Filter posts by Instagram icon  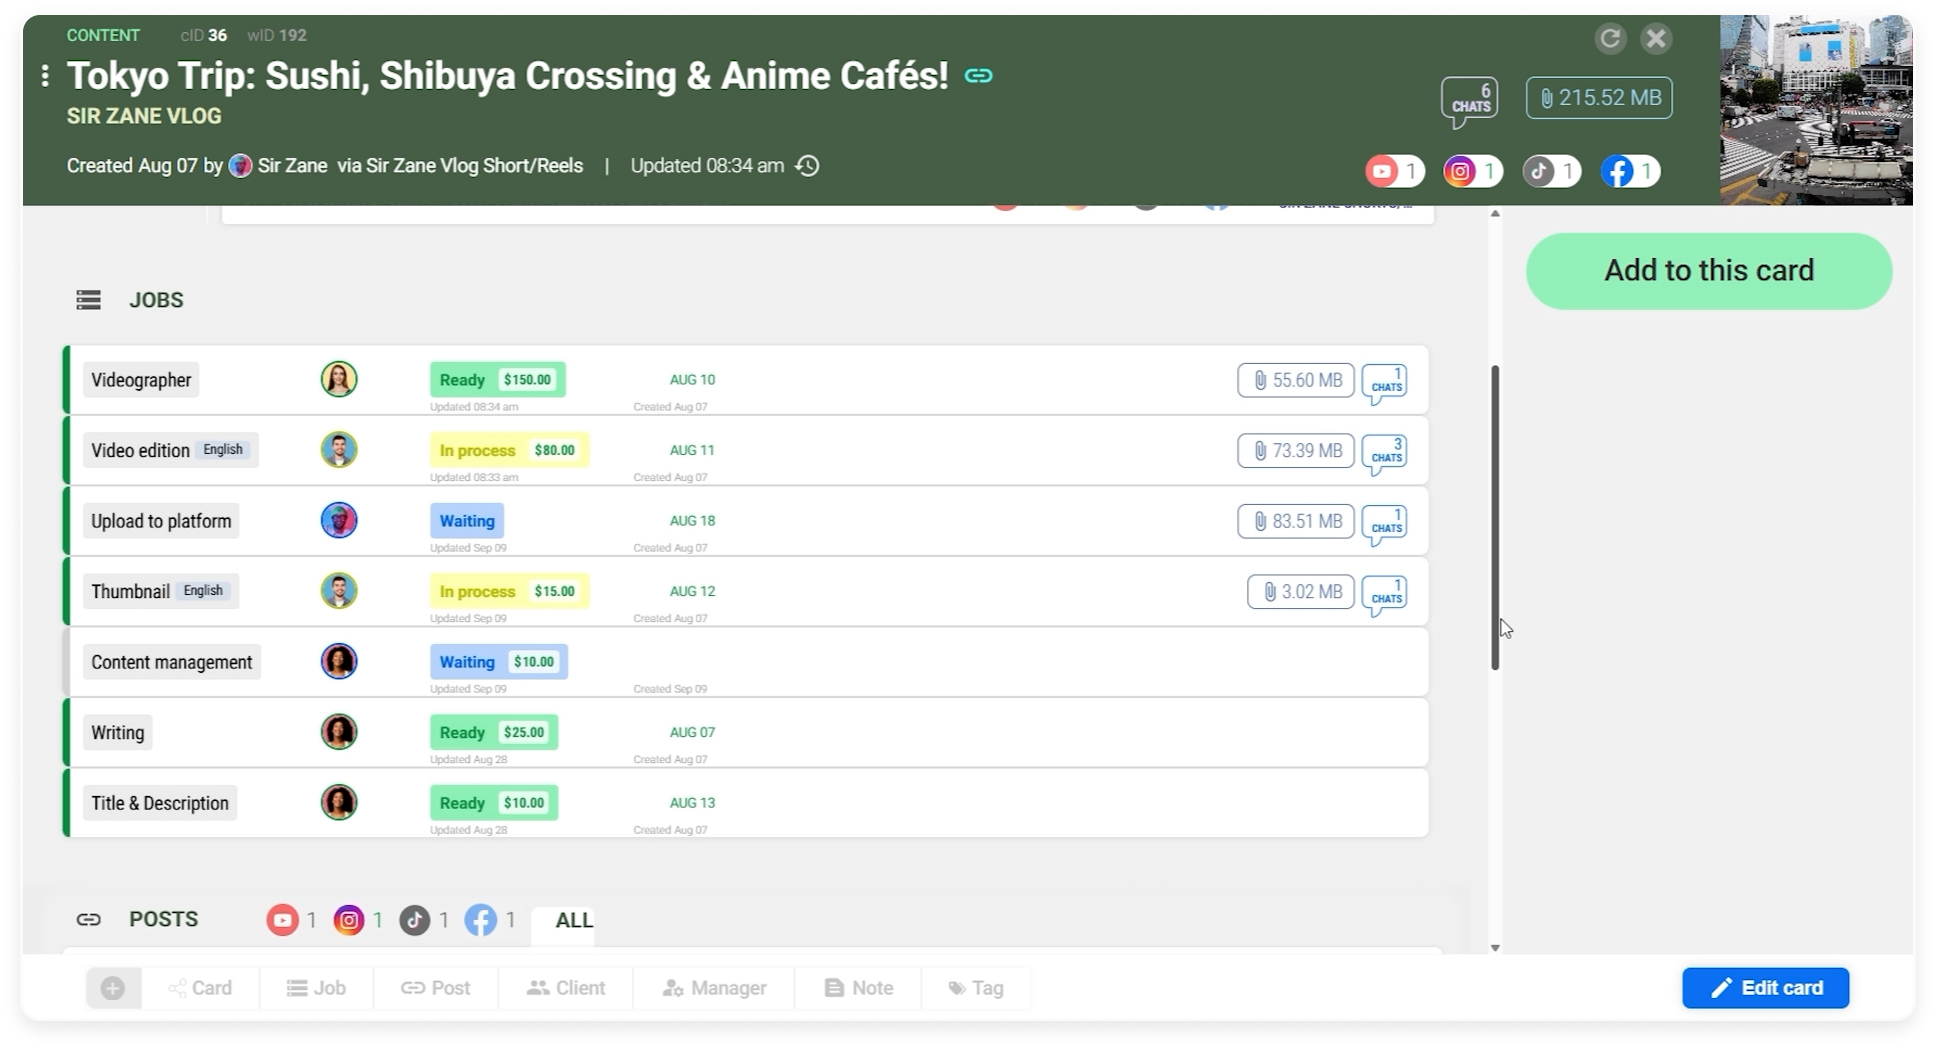coord(349,920)
